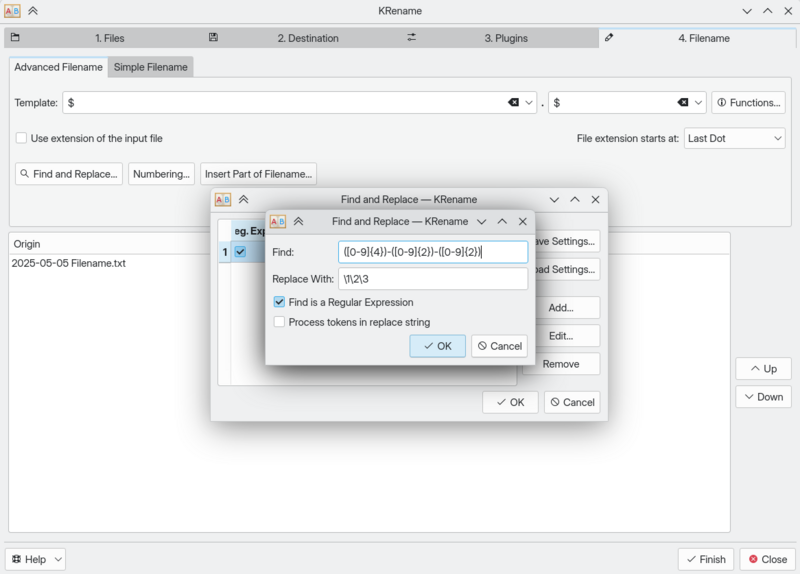This screenshot has height=574, width=800.
Task: Click the Finish button
Action: 706,559
